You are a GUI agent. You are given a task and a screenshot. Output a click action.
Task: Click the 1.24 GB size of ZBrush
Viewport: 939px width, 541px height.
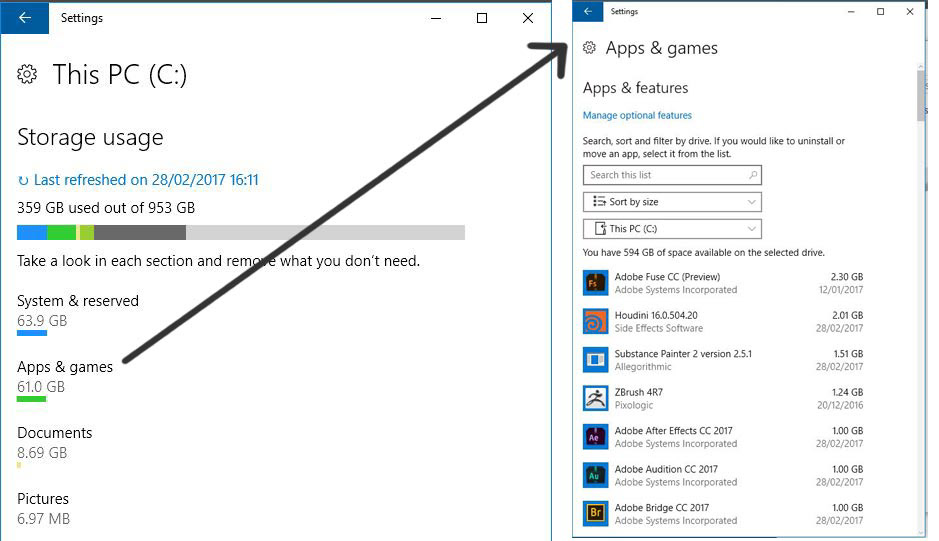click(847, 392)
